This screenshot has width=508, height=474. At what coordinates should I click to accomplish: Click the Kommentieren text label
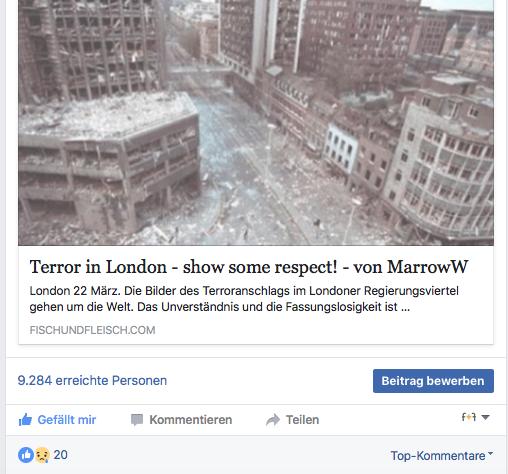point(191,420)
